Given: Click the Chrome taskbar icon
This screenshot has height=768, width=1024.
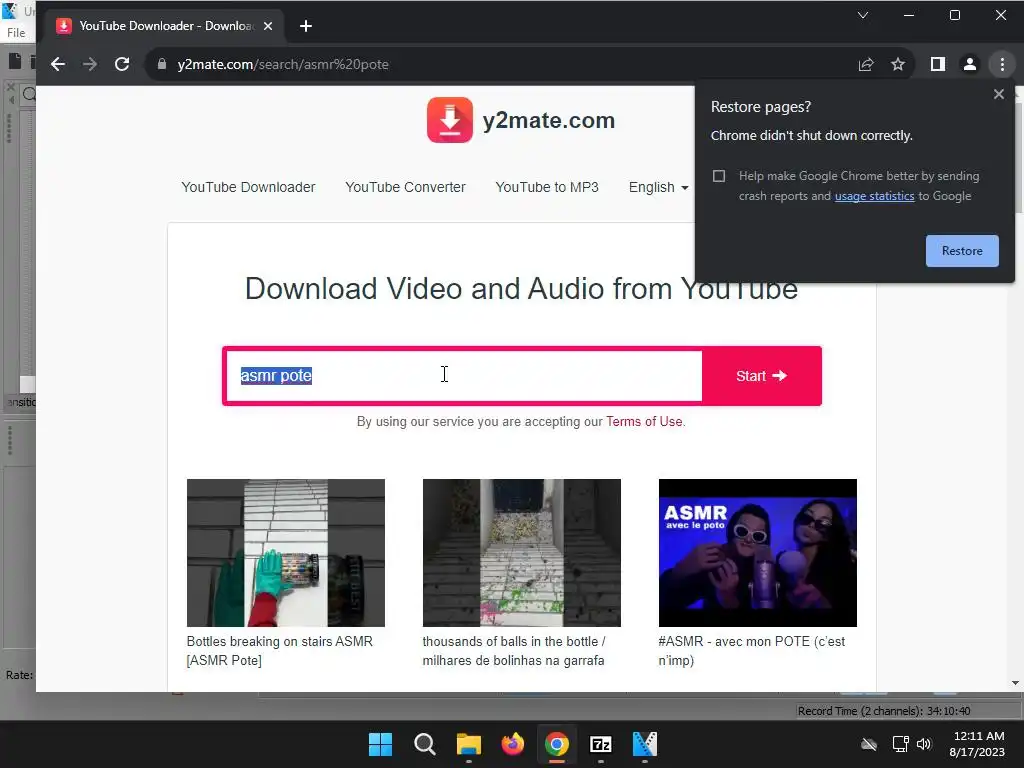Looking at the screenshot, I should point(556,744).
